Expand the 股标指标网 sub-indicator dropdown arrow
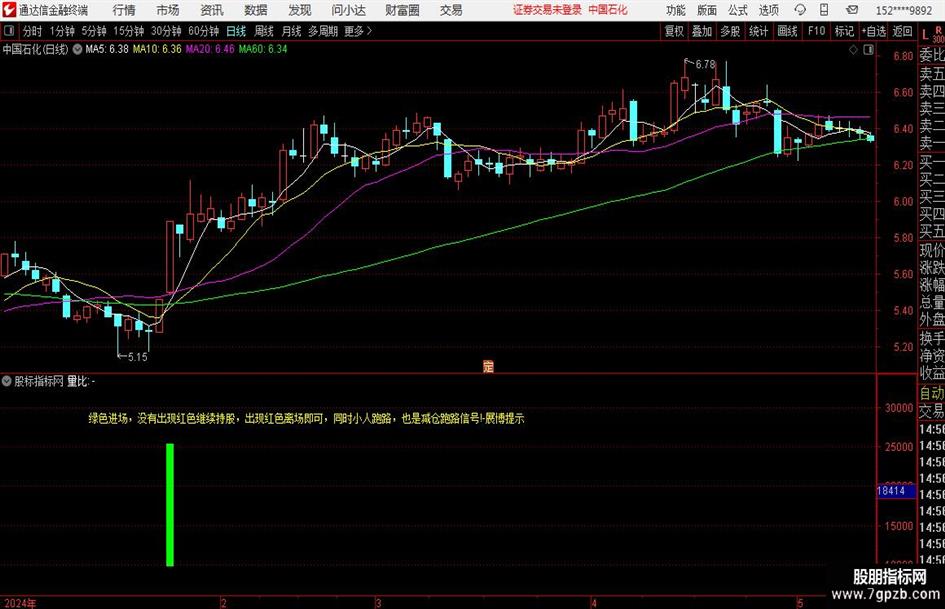The image size is (945, 609). click(x=6, y=381)
